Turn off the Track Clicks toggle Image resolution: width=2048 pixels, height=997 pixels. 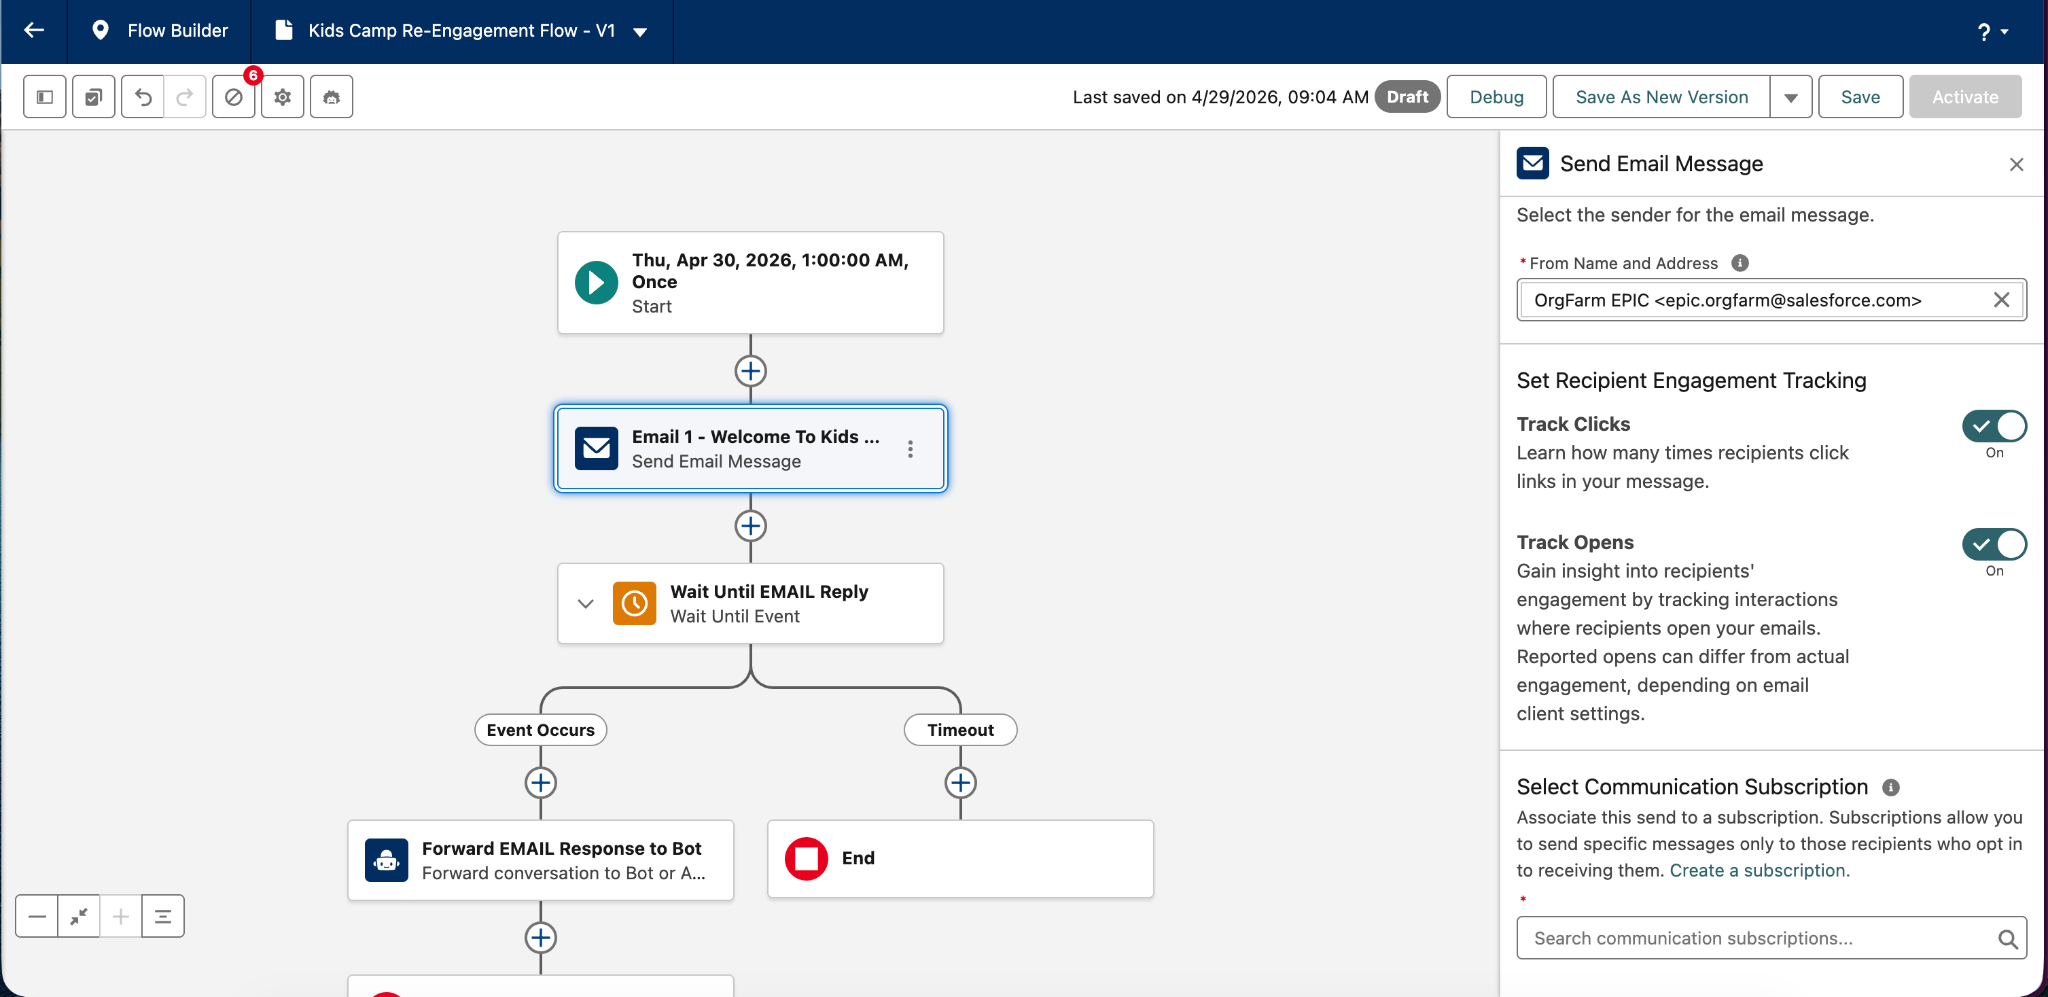click(1995, 426)
